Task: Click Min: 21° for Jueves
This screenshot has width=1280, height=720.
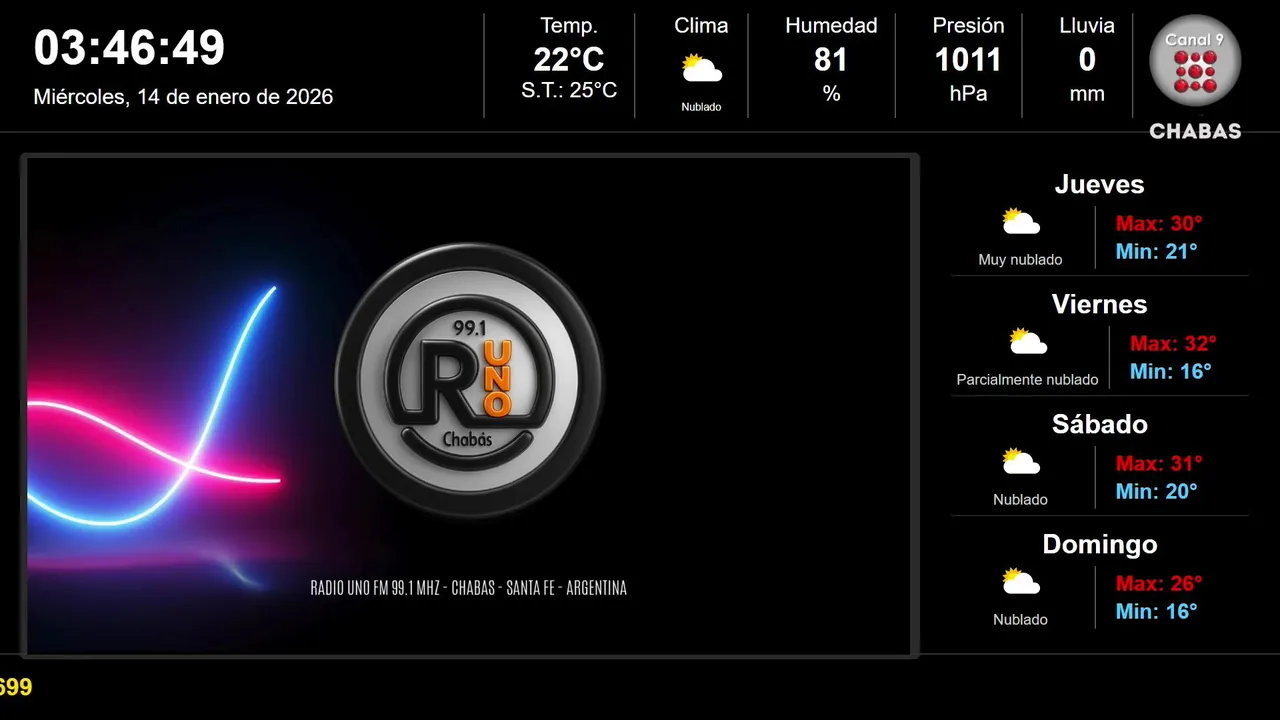Action: click(x=1156, y=251)
